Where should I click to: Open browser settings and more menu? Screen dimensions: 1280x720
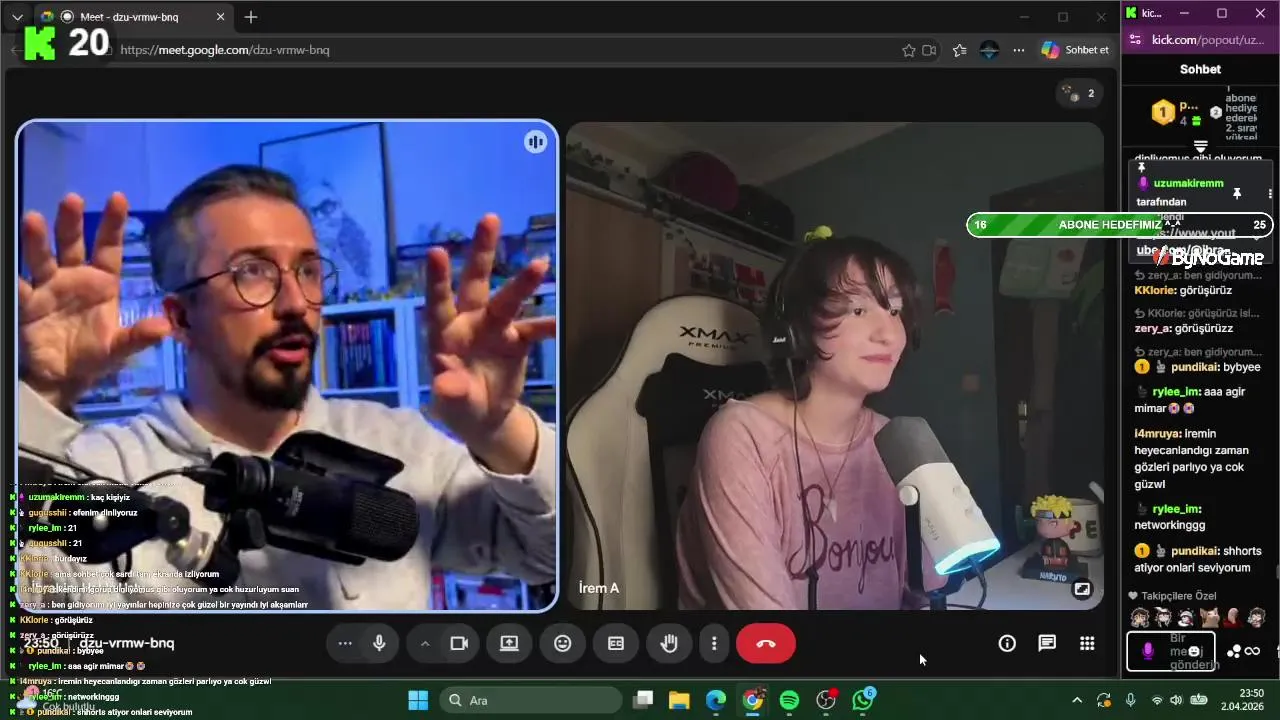pos(1019,50)
